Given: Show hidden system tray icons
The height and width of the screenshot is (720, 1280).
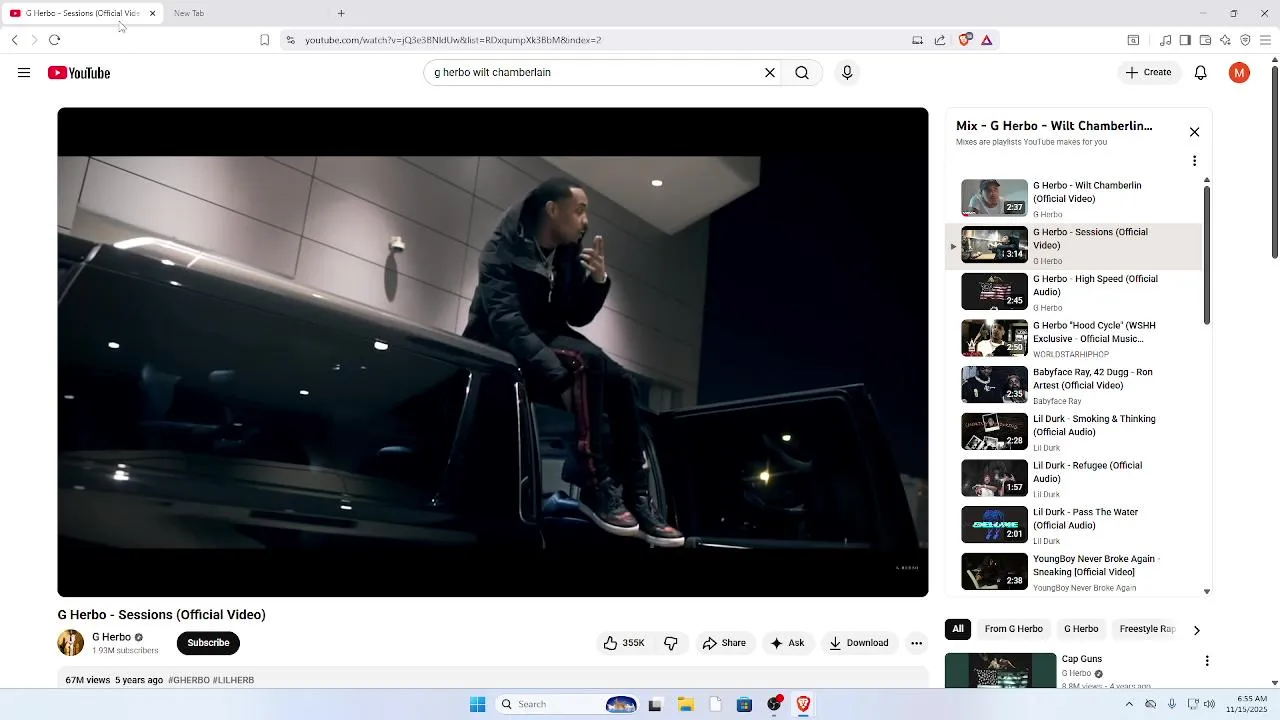Looking at the screenshot, I should point(1129,704).
